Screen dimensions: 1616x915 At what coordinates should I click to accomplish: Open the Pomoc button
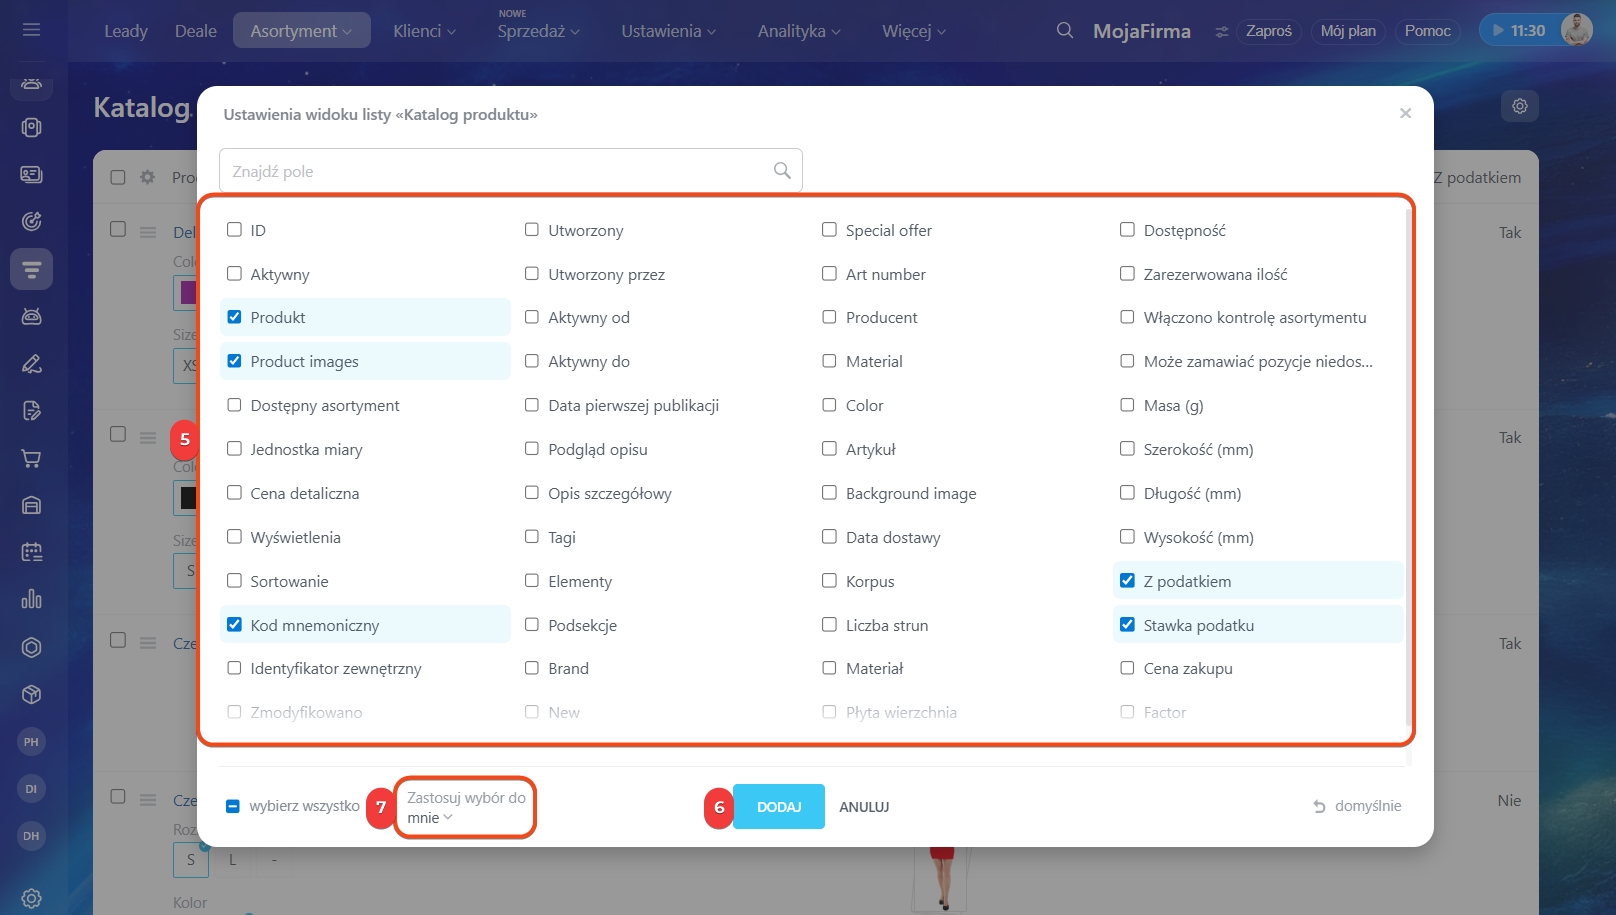(x=1427, y=31)
